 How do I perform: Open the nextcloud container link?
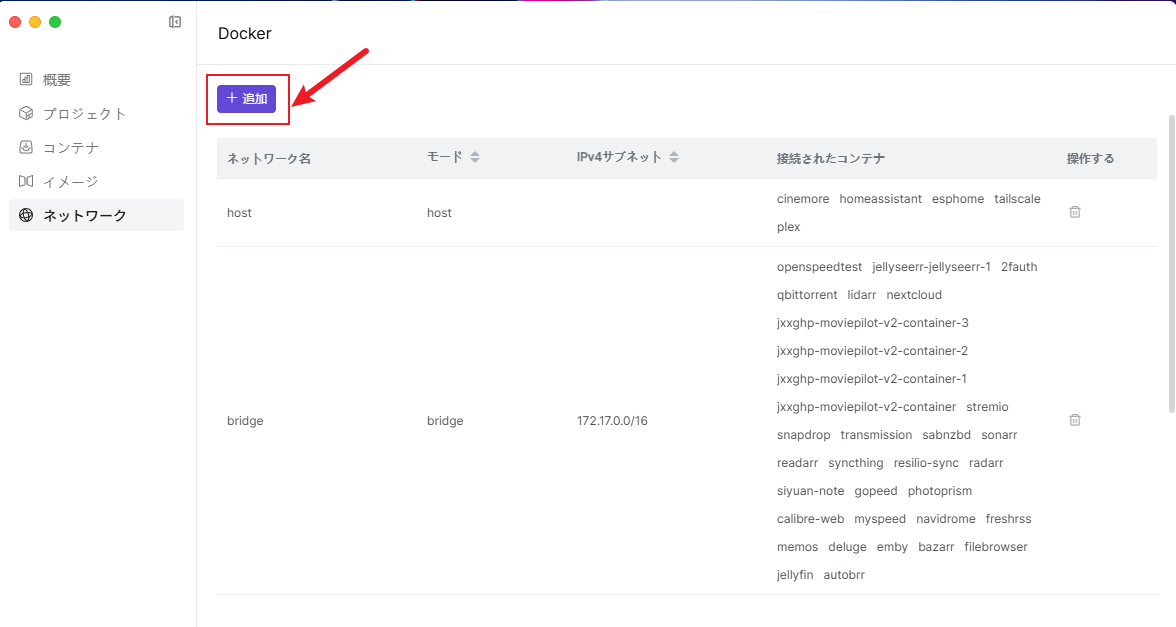(x=914, y=295)
